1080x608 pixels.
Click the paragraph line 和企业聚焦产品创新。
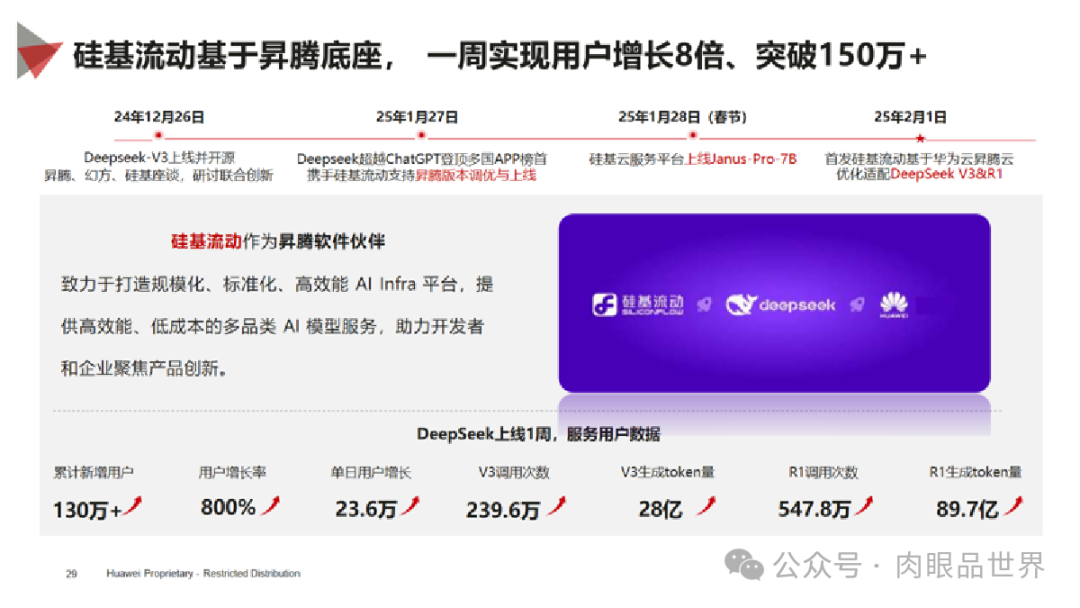click(x=145, y=368)
